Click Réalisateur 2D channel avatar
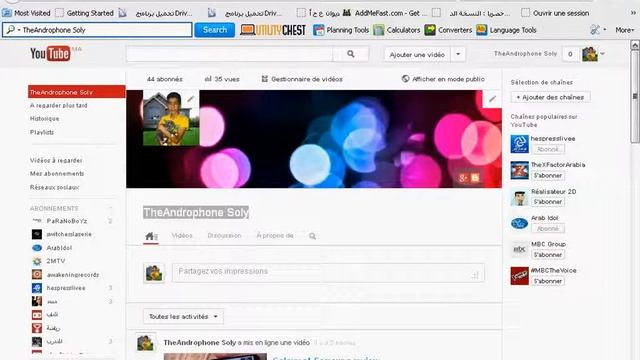This screenshot has height=360, width=640. point(520,197)
